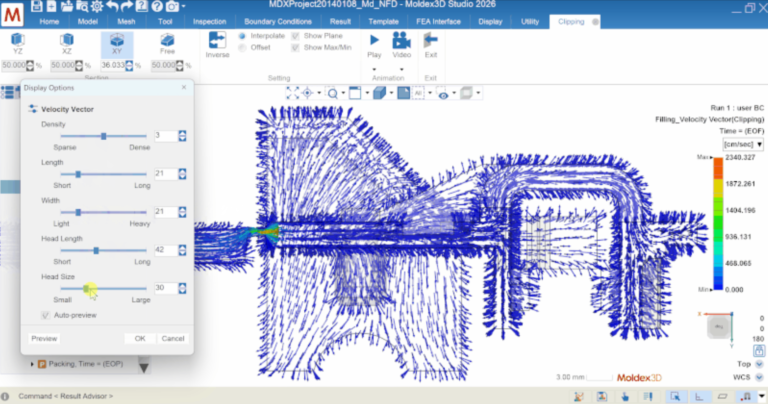Open the FEA Interface ribbon tab
The image size is (768, 404).
(x=438, y=22)
